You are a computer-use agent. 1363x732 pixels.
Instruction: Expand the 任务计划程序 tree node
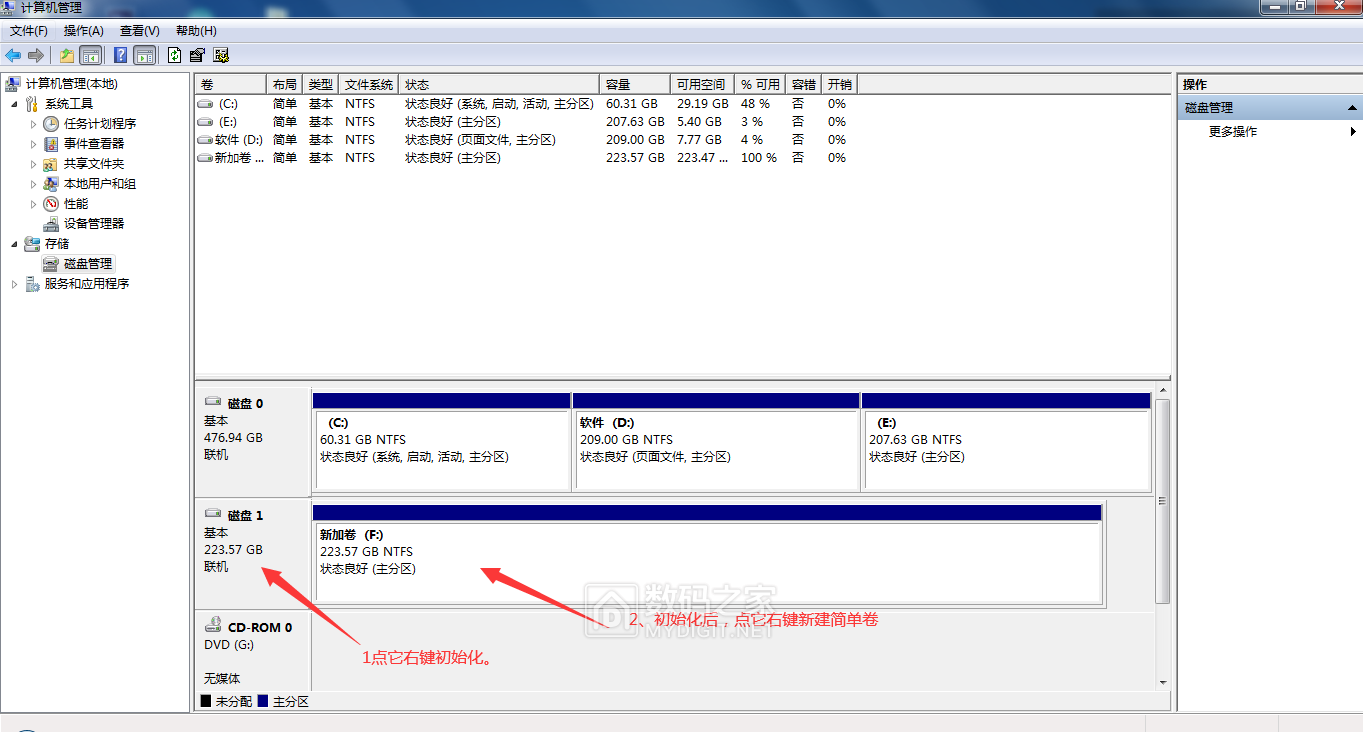(33, 124)
